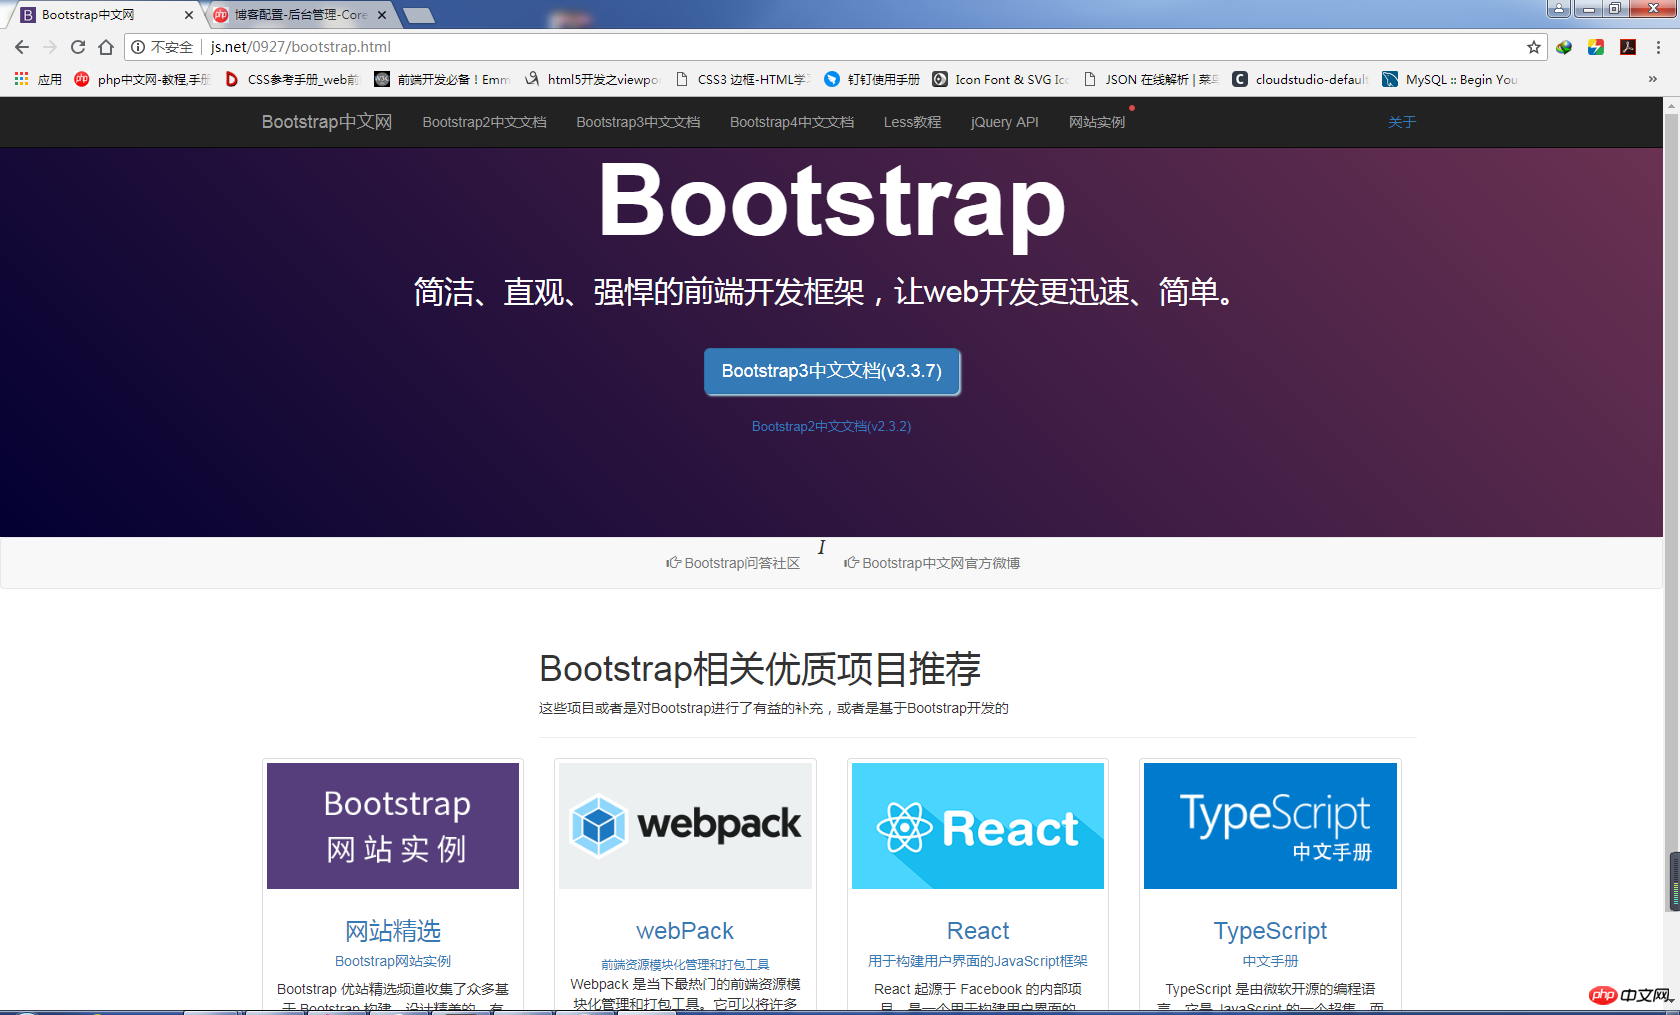Click the colorful square extension icon
The height and width of the screenshot is (1015, 1680).
(1596, 47)
